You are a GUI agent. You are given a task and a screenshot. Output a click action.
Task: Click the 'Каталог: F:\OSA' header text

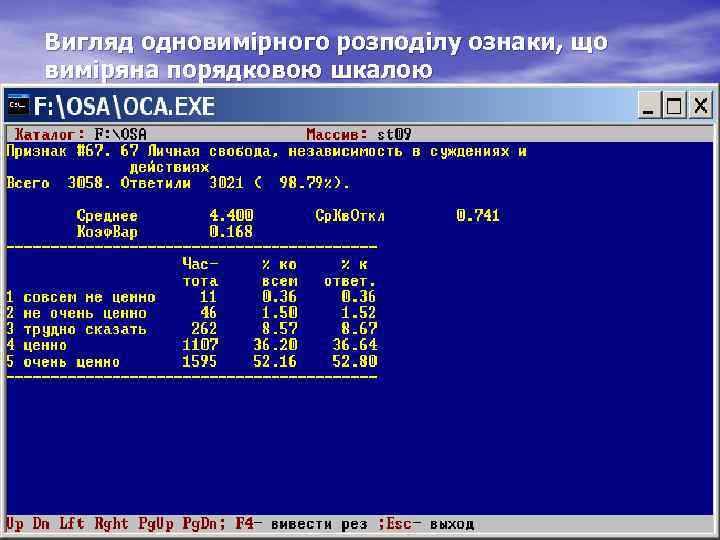tap(80, 135)
